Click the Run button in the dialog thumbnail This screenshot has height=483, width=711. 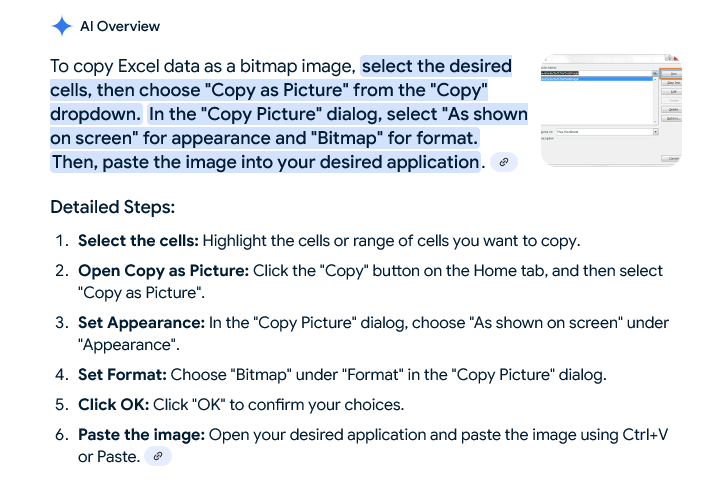(x=670, y=73)
